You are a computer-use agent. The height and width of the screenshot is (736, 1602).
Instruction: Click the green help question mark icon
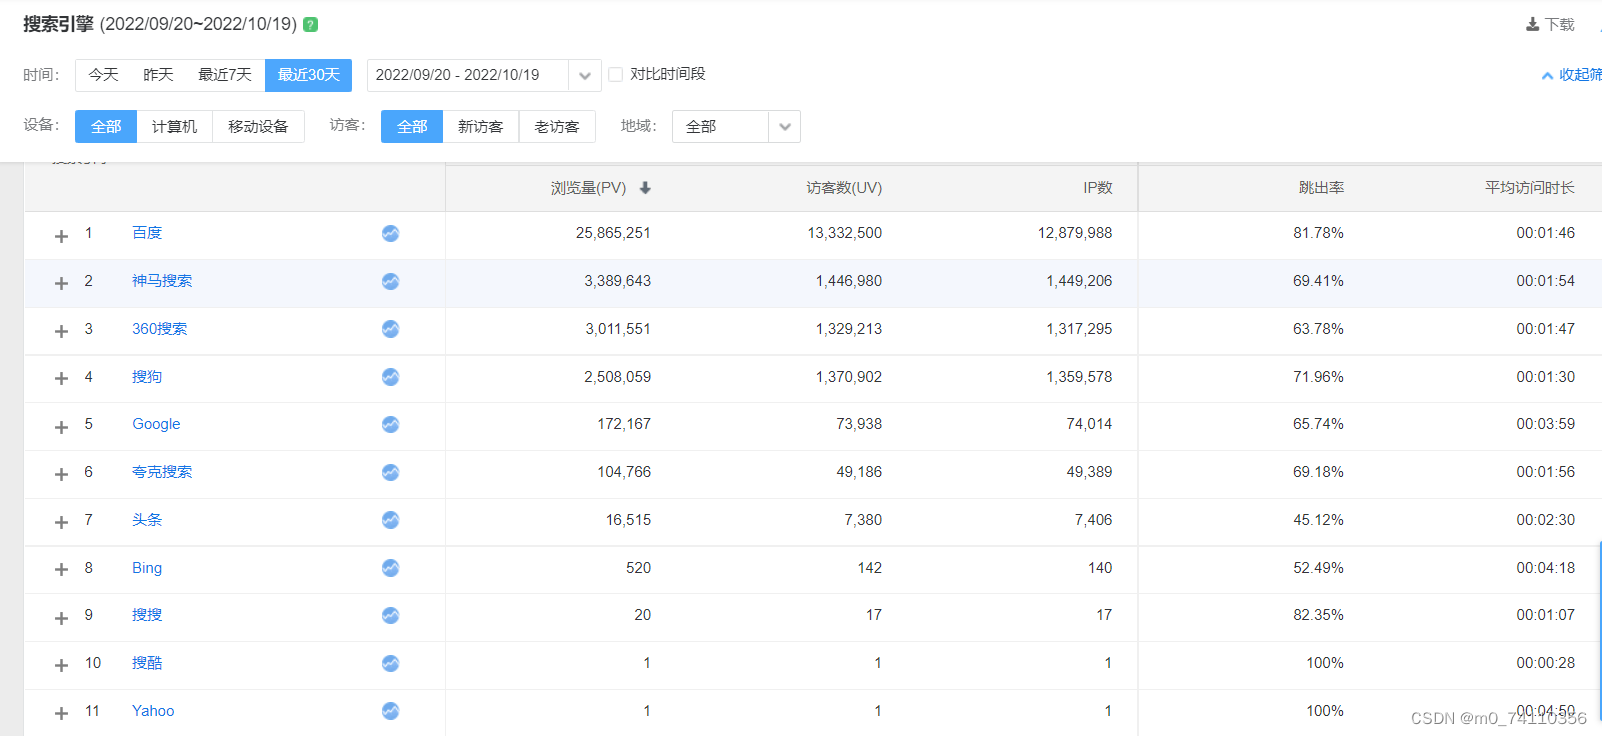(x=310, y=24)
